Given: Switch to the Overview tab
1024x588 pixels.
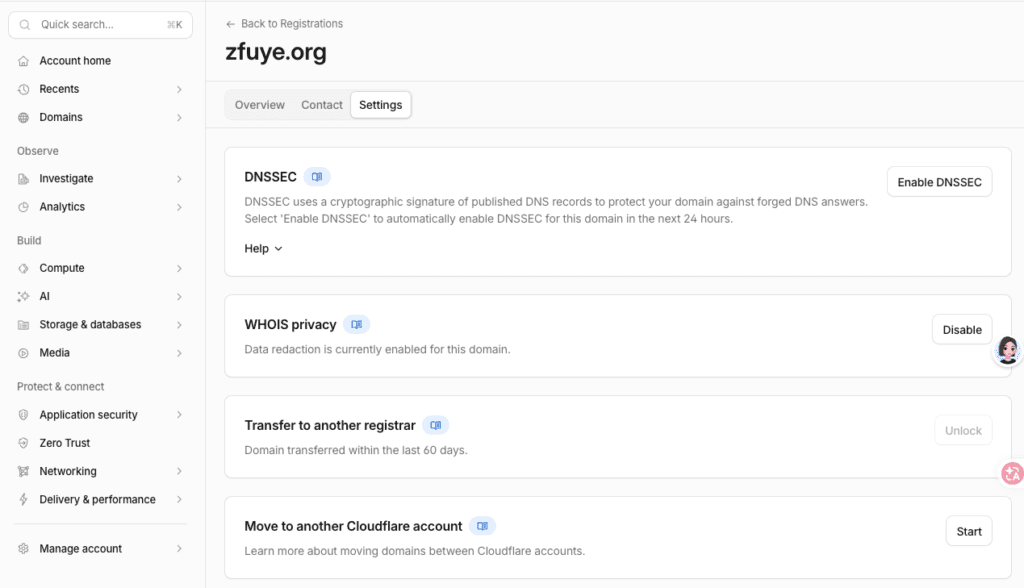Looking at the screenshot, I should (259, 105).
